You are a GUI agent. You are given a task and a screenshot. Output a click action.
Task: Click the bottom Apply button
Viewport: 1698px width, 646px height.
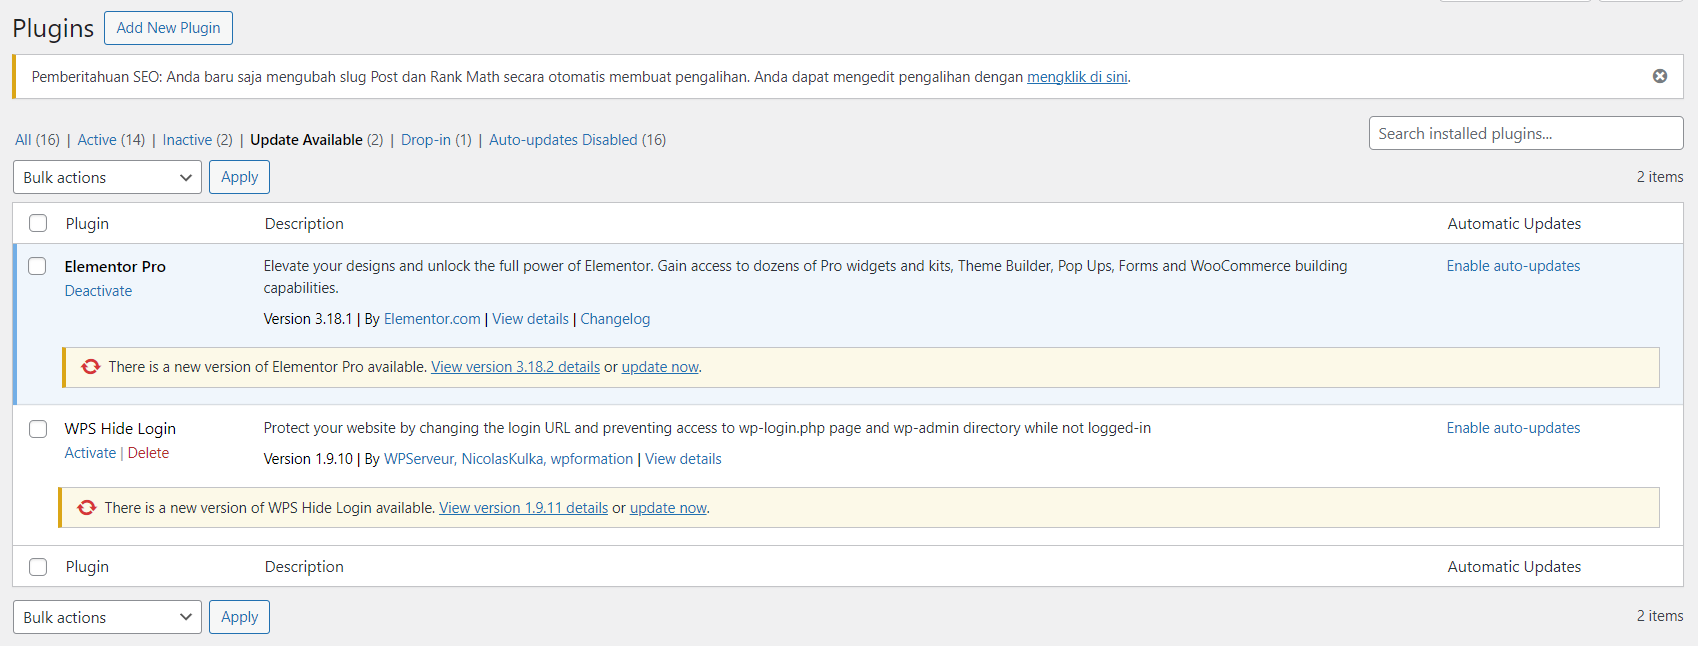click(239, 617)
